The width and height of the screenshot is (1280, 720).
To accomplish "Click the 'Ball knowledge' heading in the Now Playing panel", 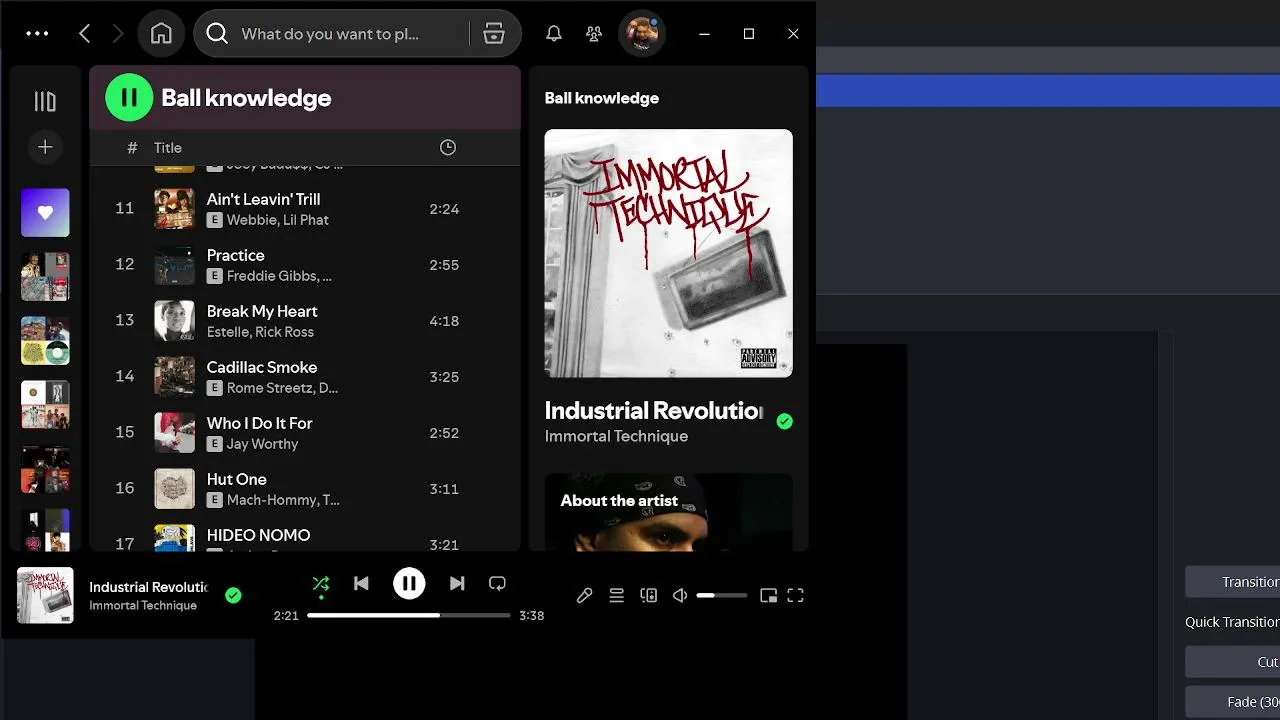I will click(x=601, y=98).
